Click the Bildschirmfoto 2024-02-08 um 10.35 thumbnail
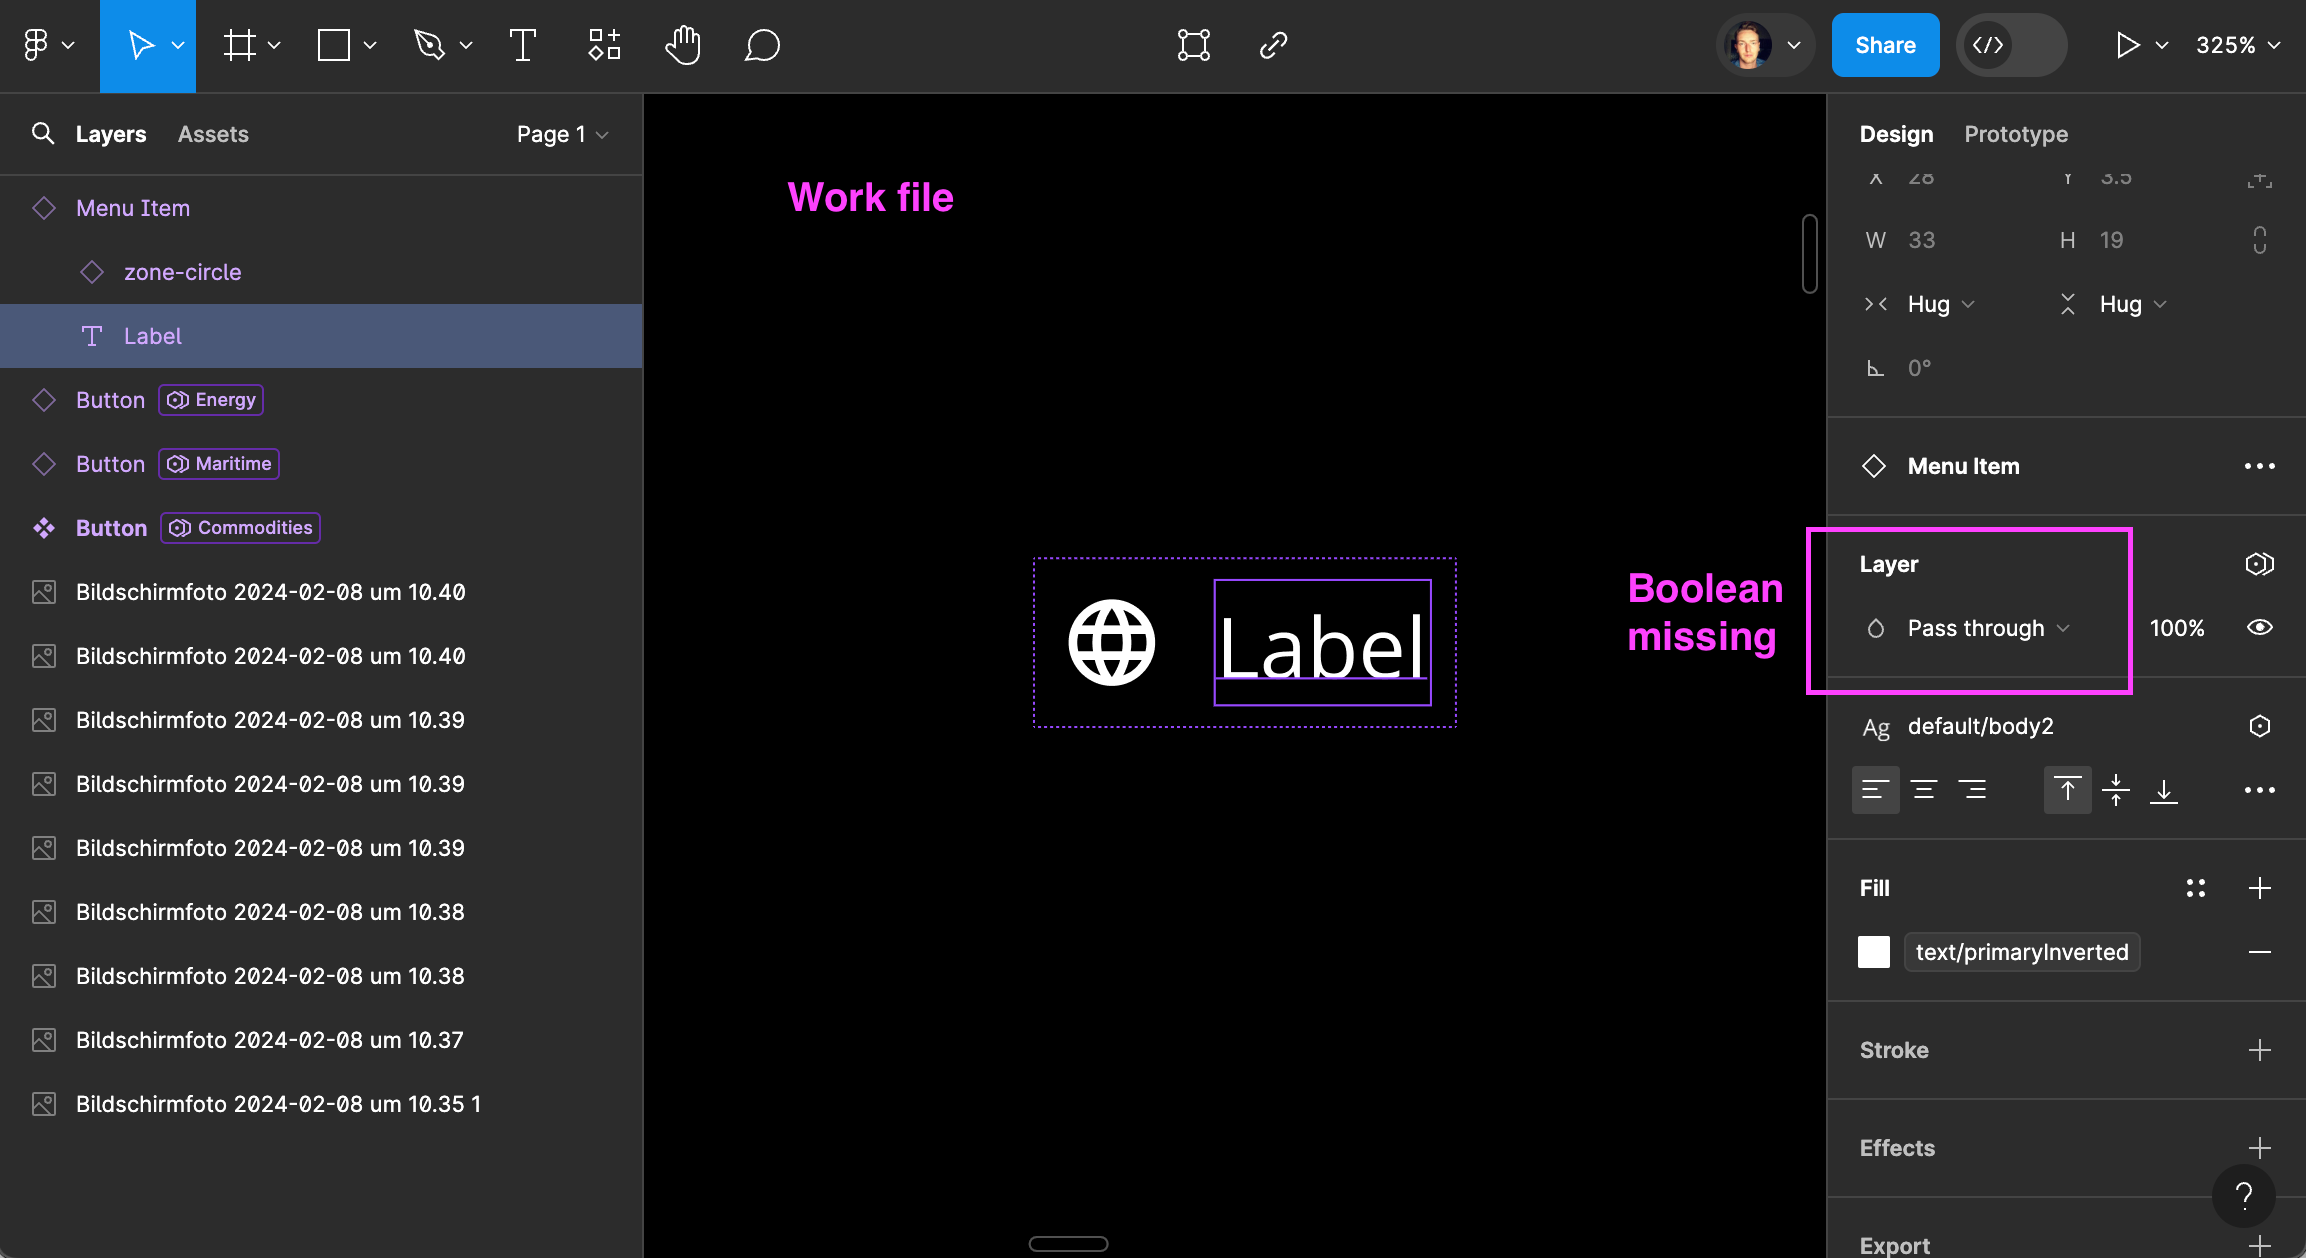 coord(43,1105)
